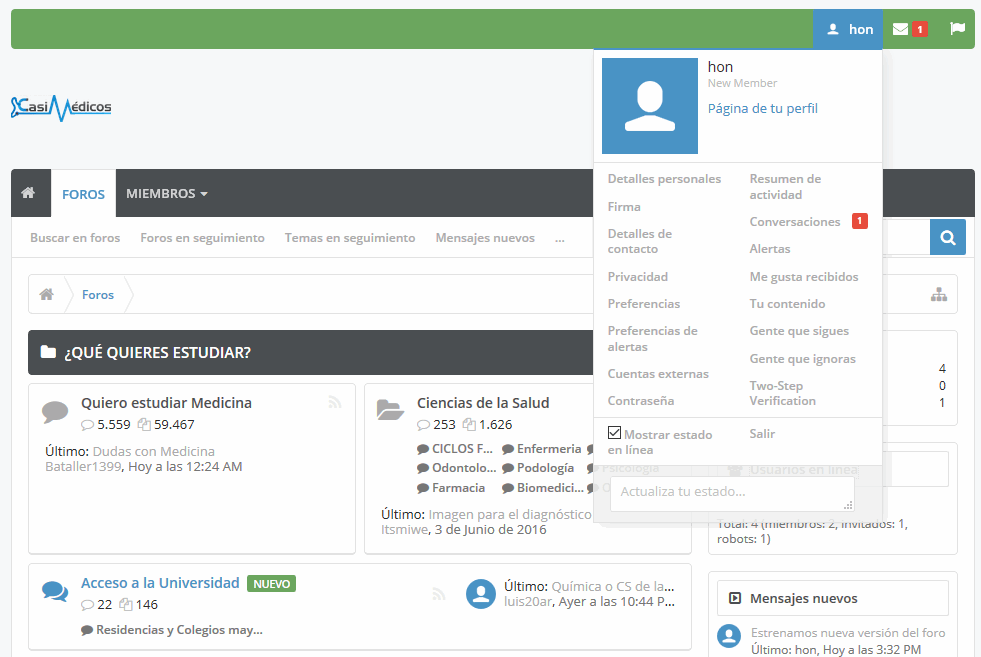
Task: Open the Biomedici... subforum
Action: (x=550, y=487)
